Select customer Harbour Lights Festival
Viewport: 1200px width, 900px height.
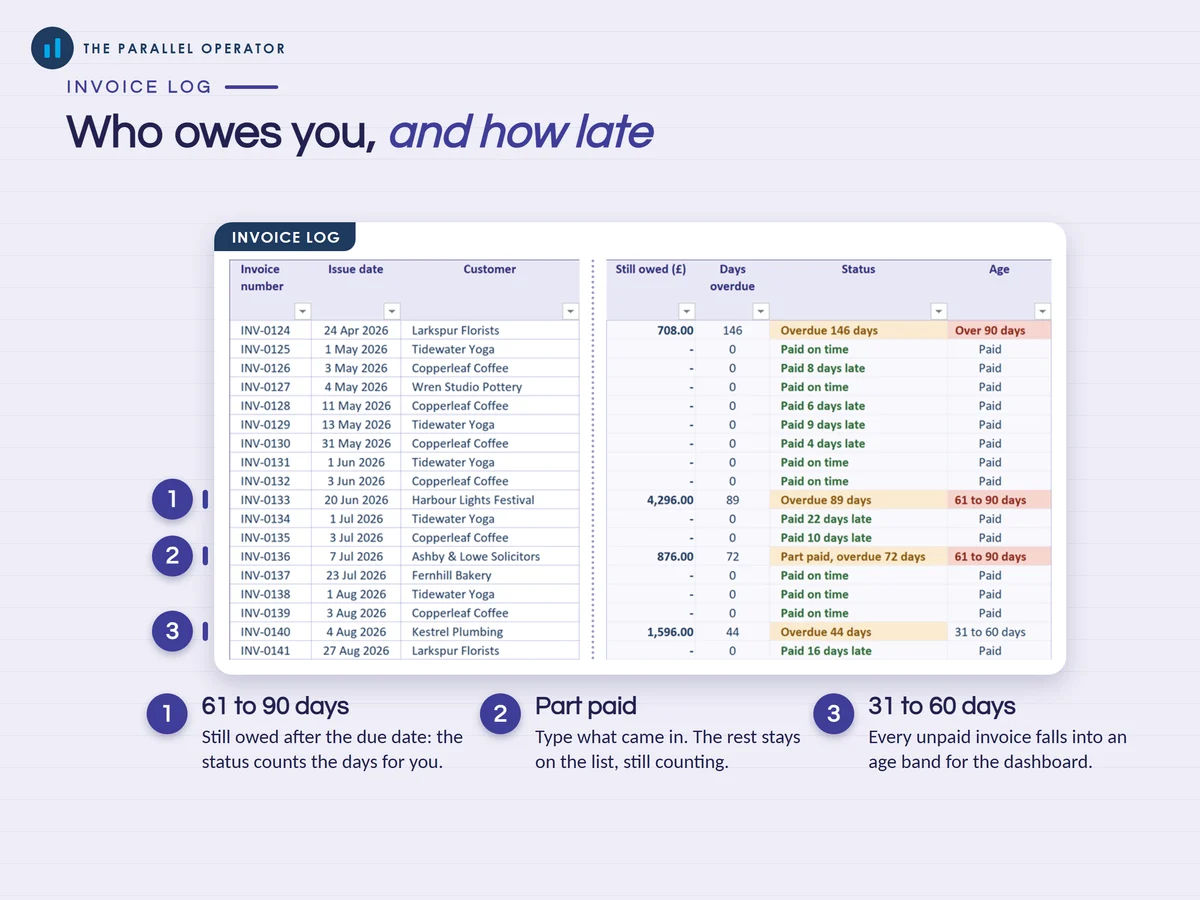473,500
